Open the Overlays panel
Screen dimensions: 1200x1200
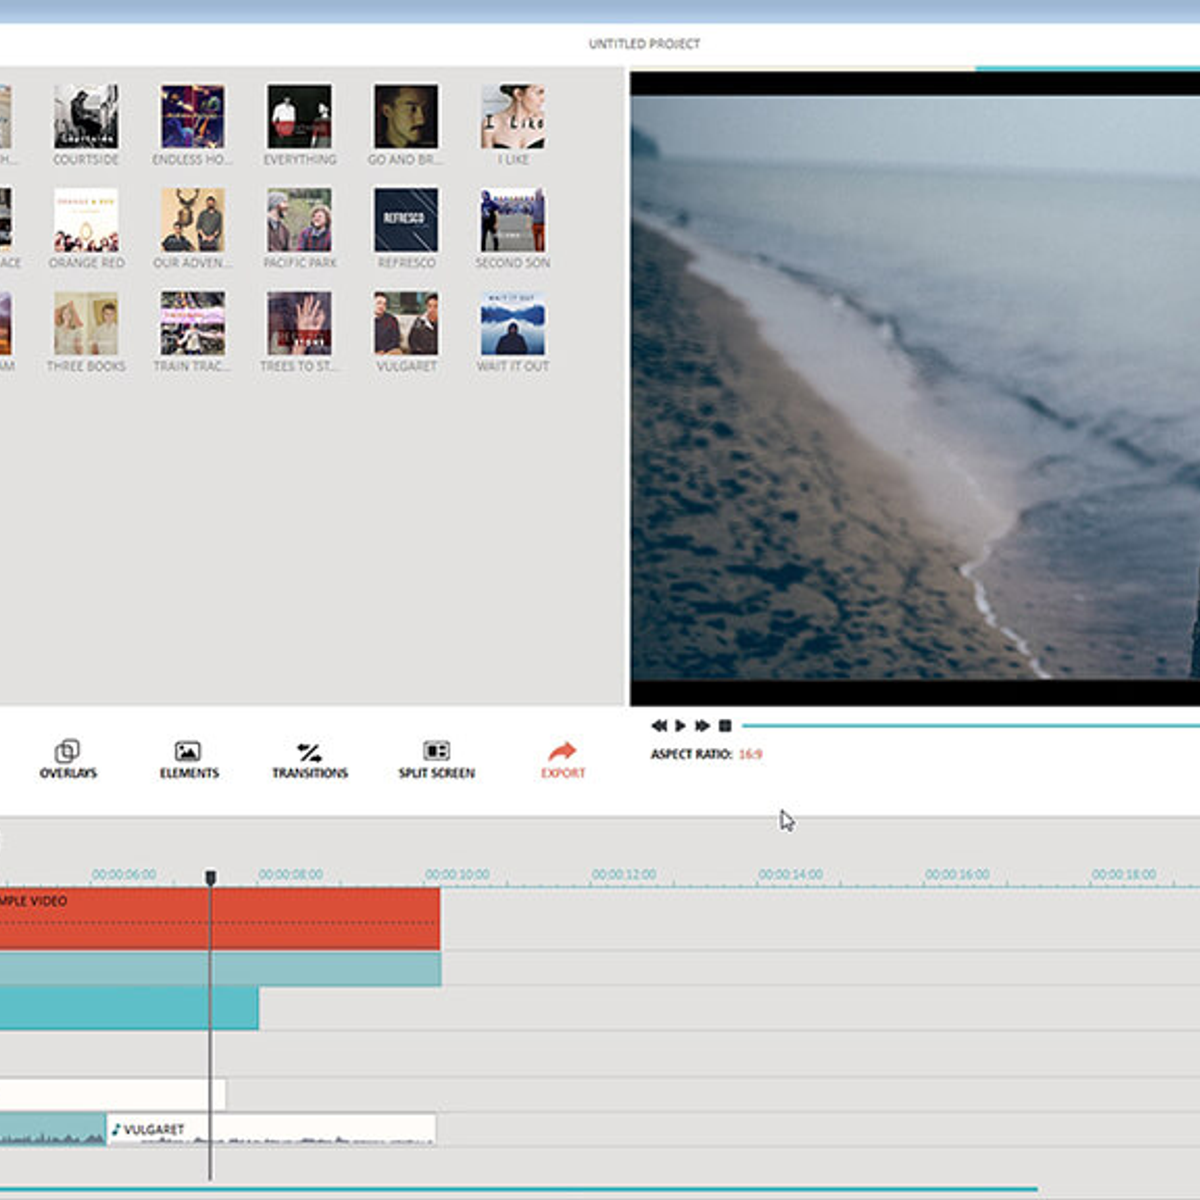(68, 759)
